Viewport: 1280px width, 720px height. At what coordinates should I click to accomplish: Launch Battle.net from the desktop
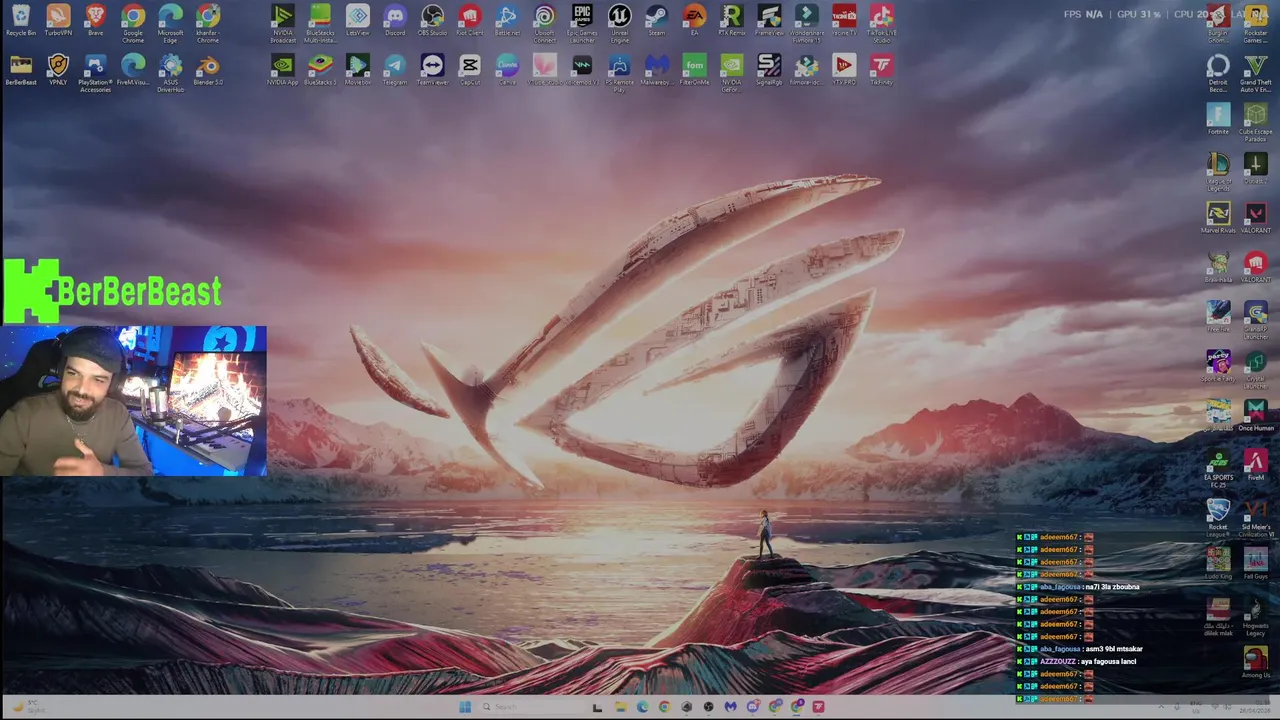pos(507,20)
